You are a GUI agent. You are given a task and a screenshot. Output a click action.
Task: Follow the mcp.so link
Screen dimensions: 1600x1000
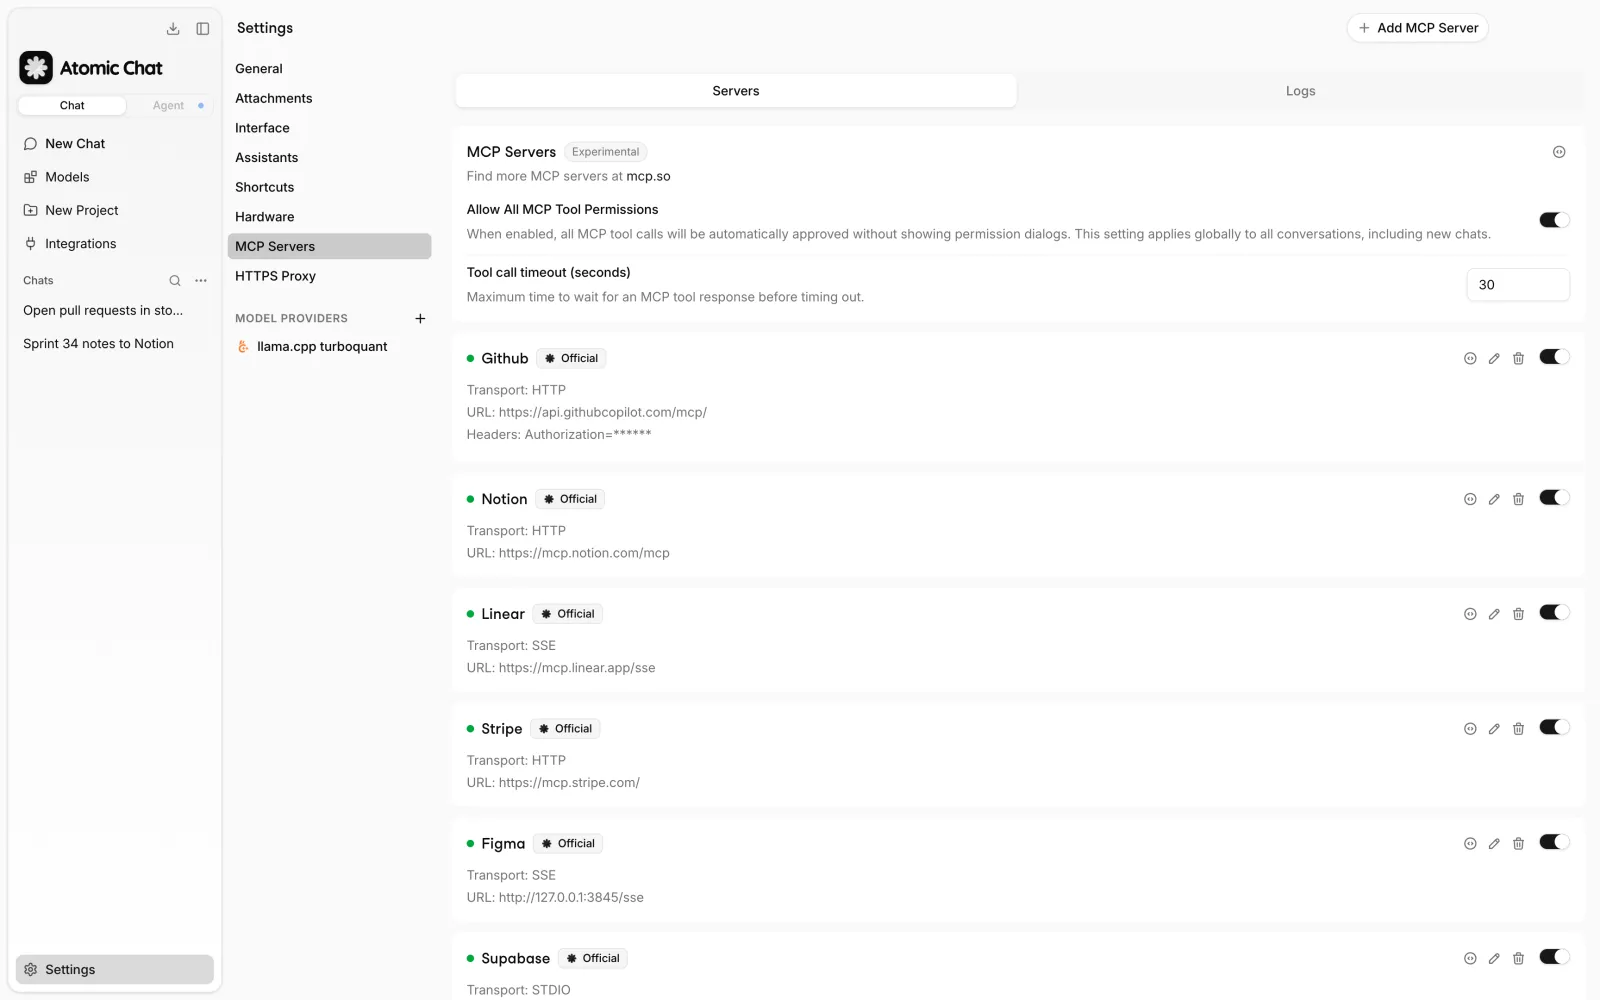[x=648, y=176]
